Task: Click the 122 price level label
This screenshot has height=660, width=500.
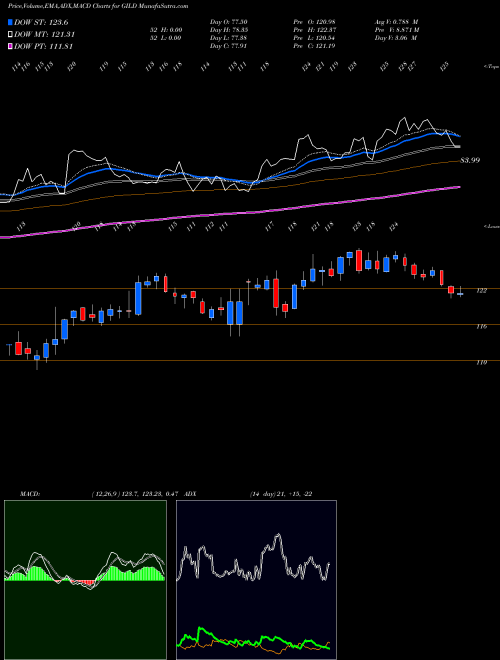Action: point(481,290)
